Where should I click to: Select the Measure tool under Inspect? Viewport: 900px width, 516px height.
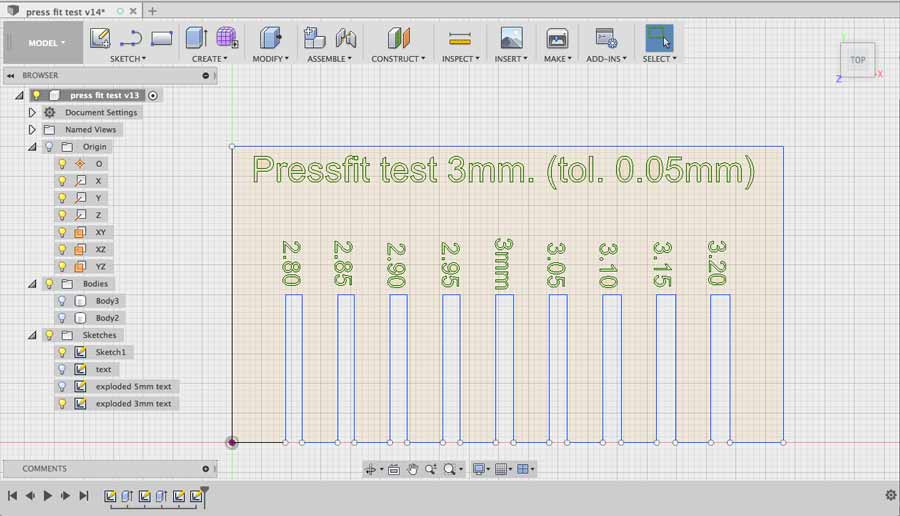(459, 38)
